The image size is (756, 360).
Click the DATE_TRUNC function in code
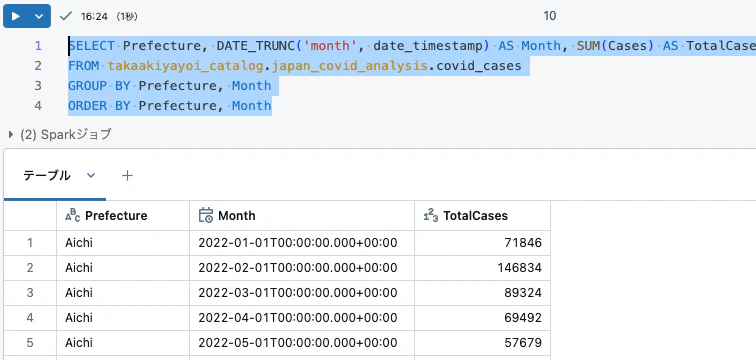[x=256, y=46]
